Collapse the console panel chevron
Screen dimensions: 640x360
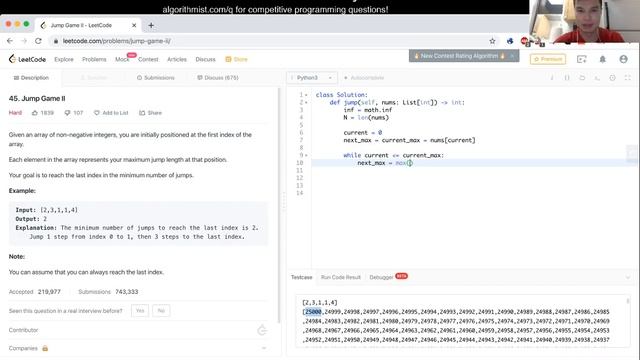point(628,277)
